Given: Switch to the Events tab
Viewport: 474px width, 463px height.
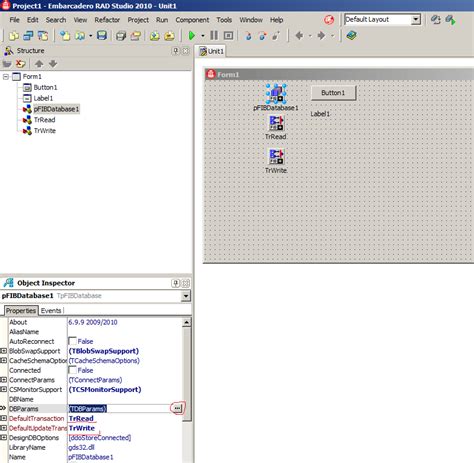Looking at the screenshot, I should point(51,311).
